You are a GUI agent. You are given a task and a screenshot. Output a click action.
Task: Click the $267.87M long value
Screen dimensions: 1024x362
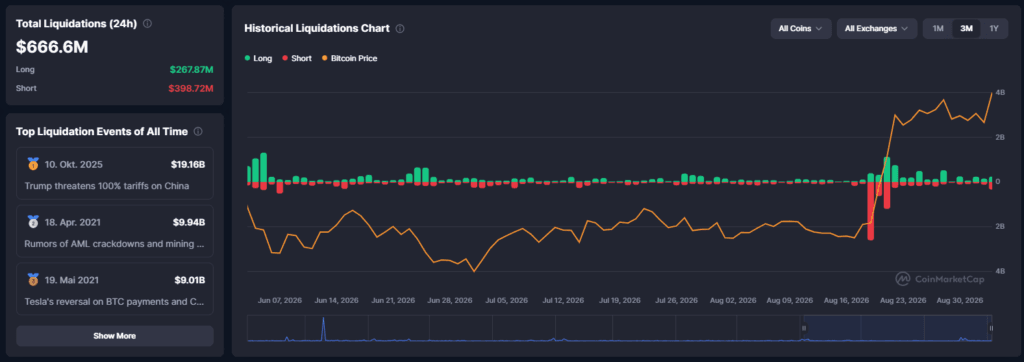191,69
